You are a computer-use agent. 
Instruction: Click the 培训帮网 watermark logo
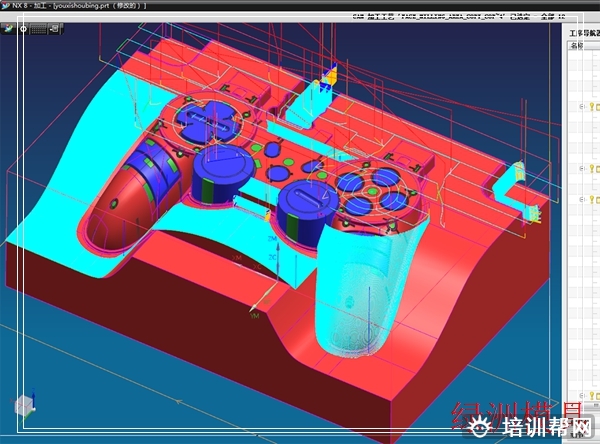tap(530, 428)
